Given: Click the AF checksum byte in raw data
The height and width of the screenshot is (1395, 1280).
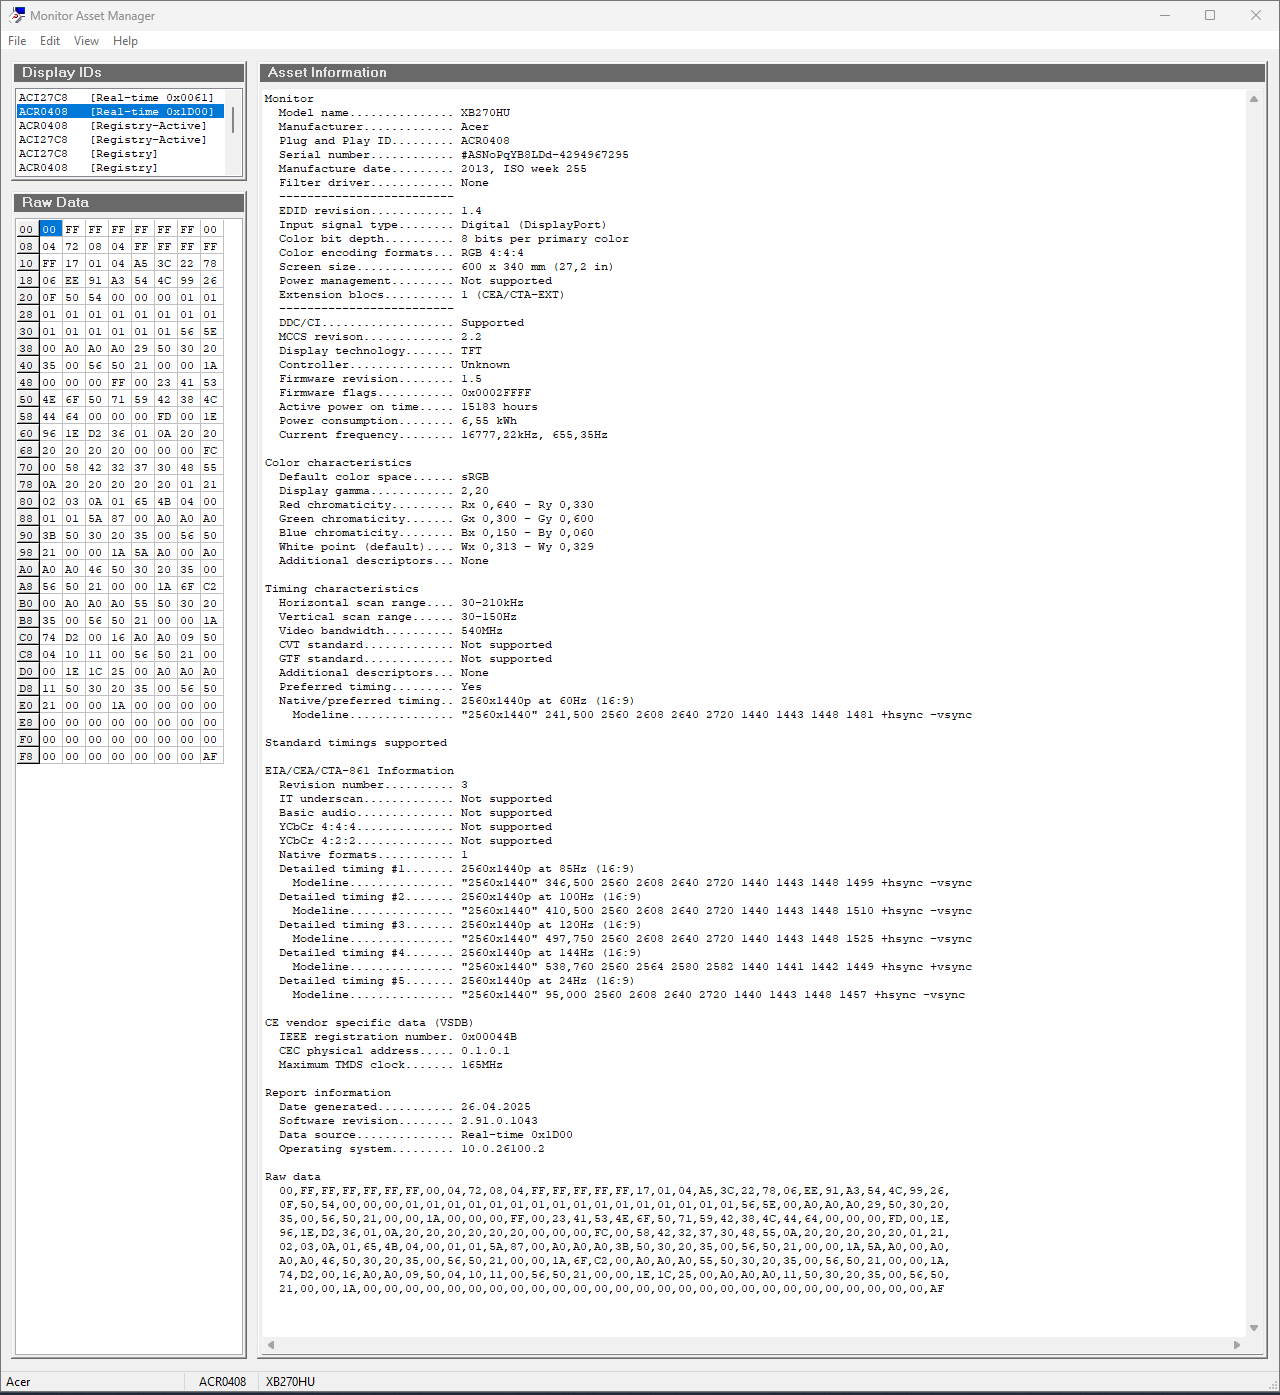Looking at the screenshot, I should pyautogui.click(x=210, y=756).
